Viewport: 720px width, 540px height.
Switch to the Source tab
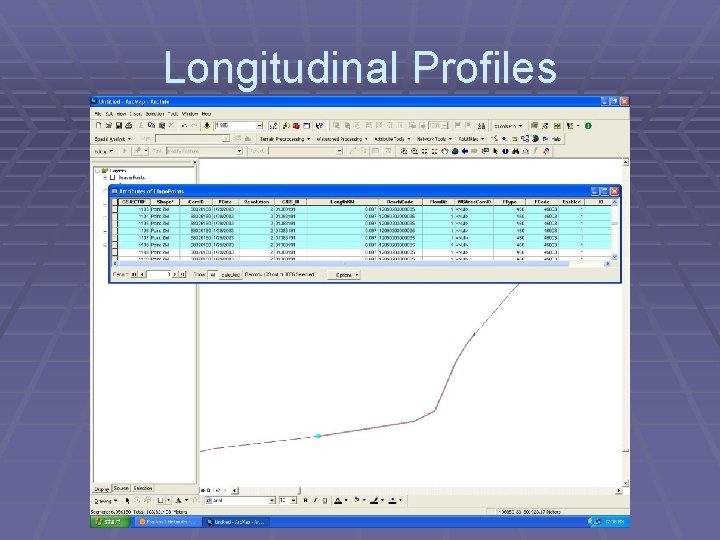click(121, 488)
